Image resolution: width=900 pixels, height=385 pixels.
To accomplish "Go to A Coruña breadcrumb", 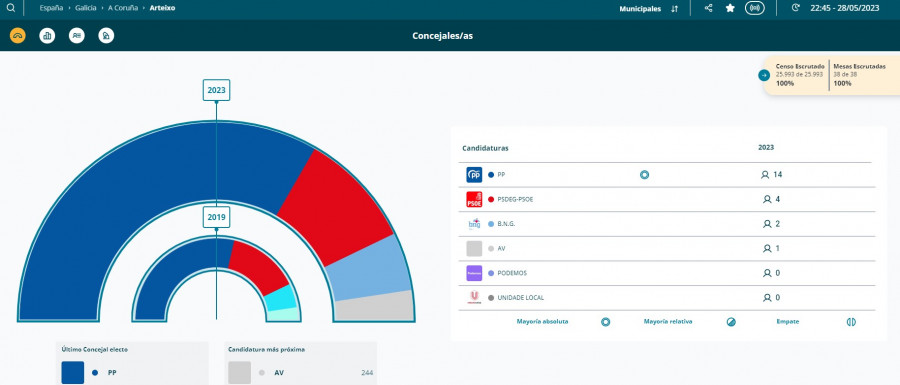I will tap(123, 9).
